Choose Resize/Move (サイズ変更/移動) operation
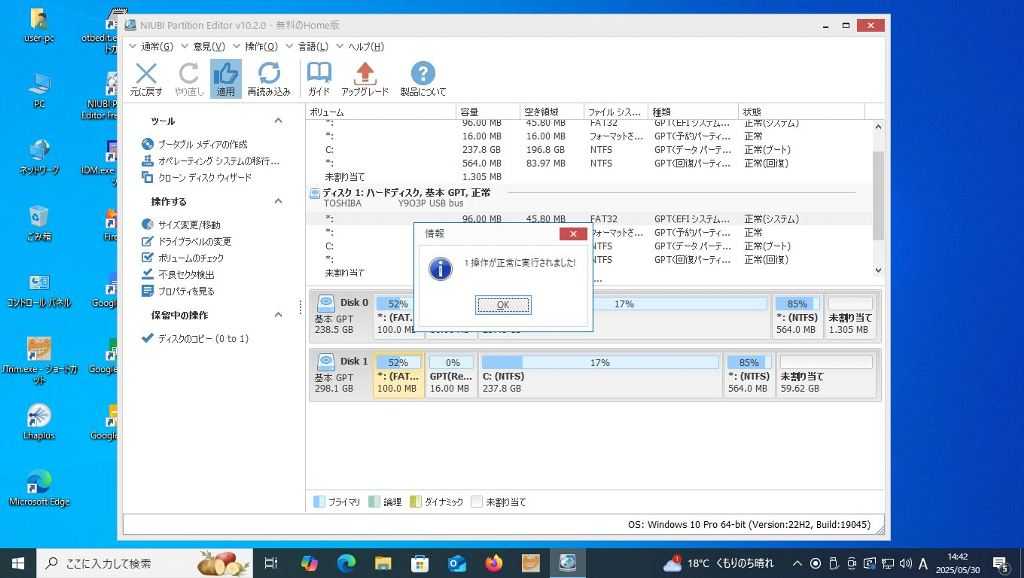Screen dimensions: 1024x578 click(189, 225)
